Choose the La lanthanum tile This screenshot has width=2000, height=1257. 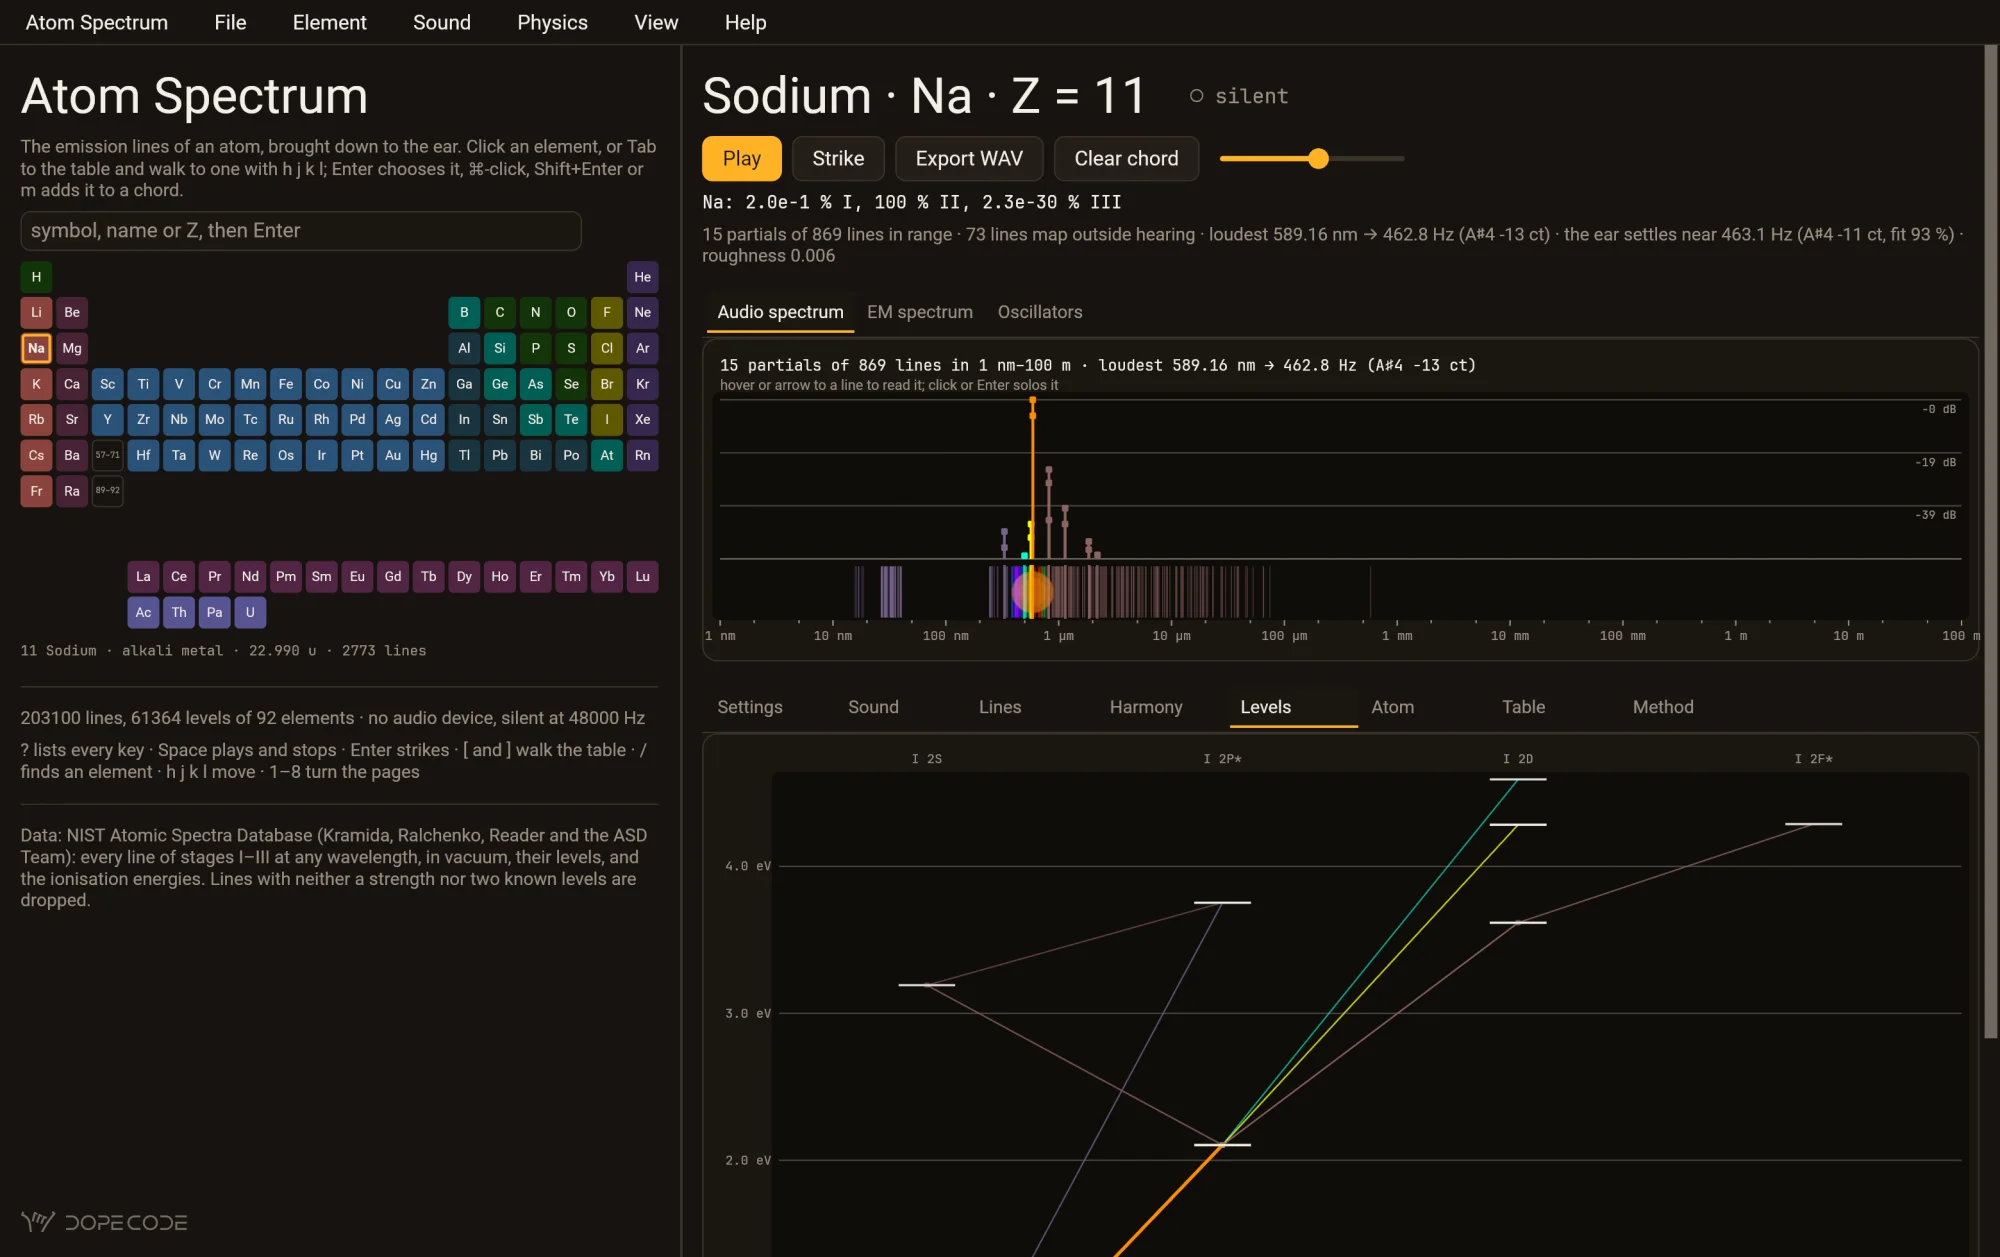pyautogui.click(x=143, y=576)
